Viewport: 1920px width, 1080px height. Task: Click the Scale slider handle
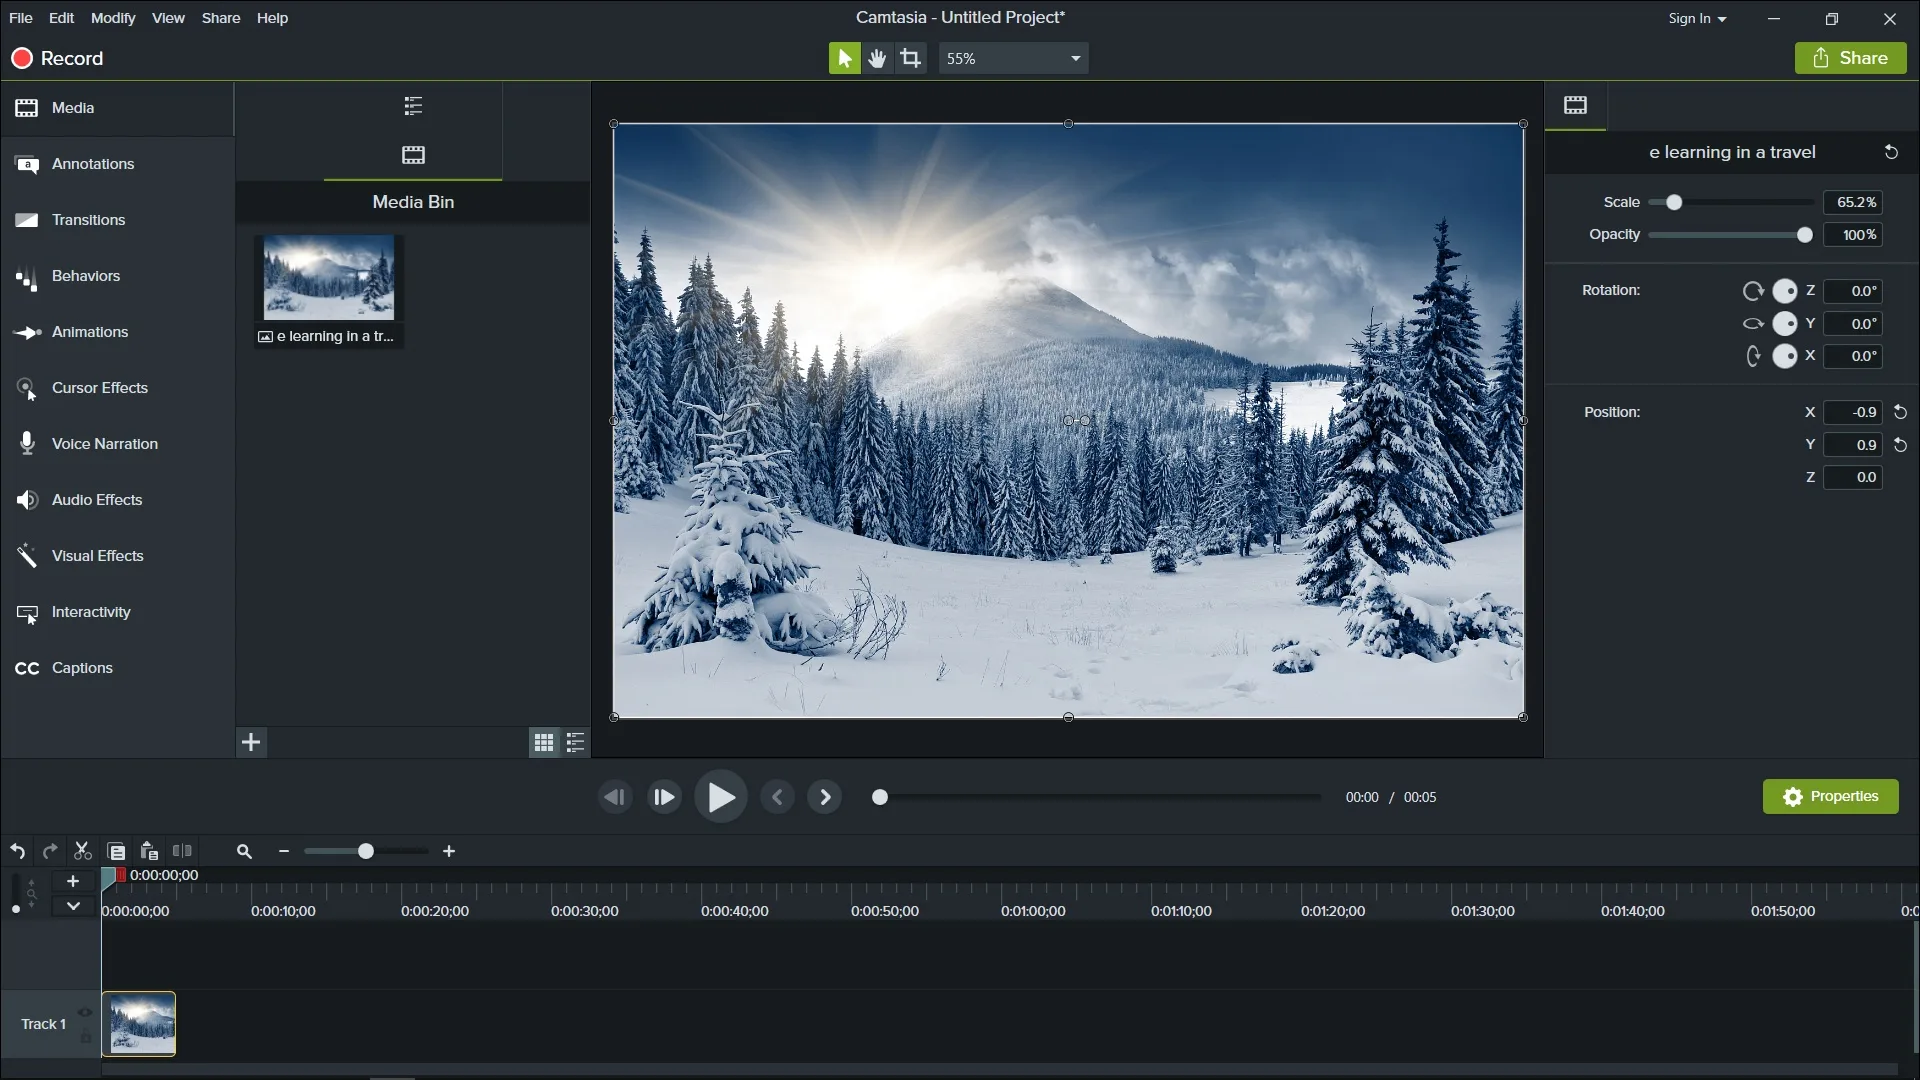click(x=1674, y=203)
